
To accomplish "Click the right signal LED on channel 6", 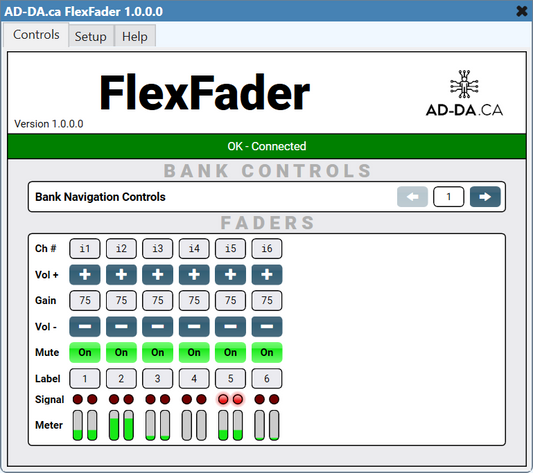I will (274, 399).
